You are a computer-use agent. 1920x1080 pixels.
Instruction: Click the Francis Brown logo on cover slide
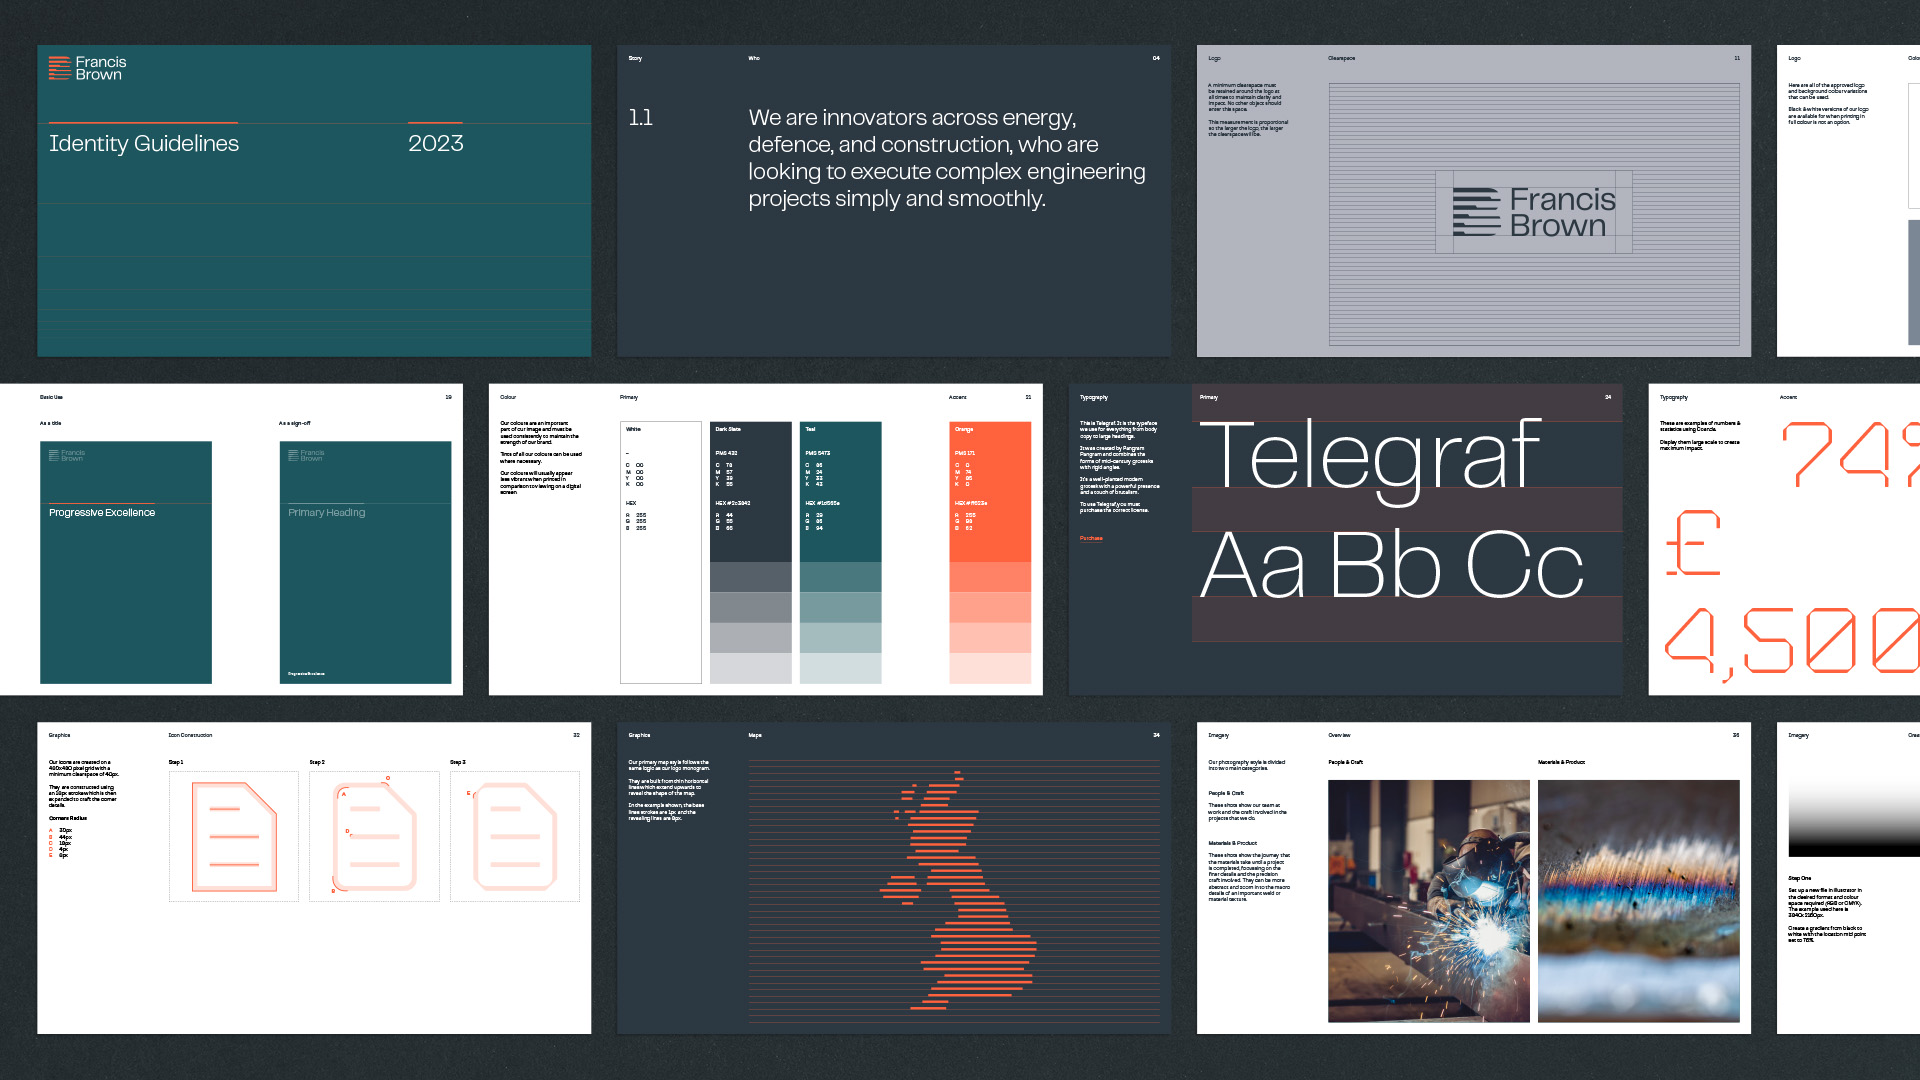tap(88, 68)
